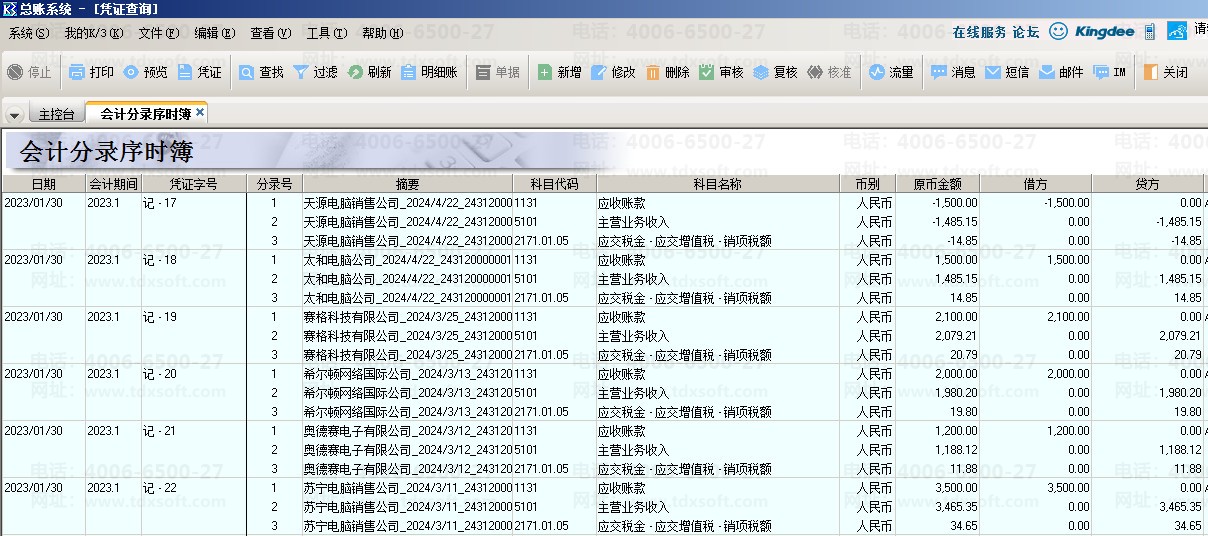Screen dimensions: 1208x536
Task: Select voucher number 记 - 17
Action: click(159, 203)
